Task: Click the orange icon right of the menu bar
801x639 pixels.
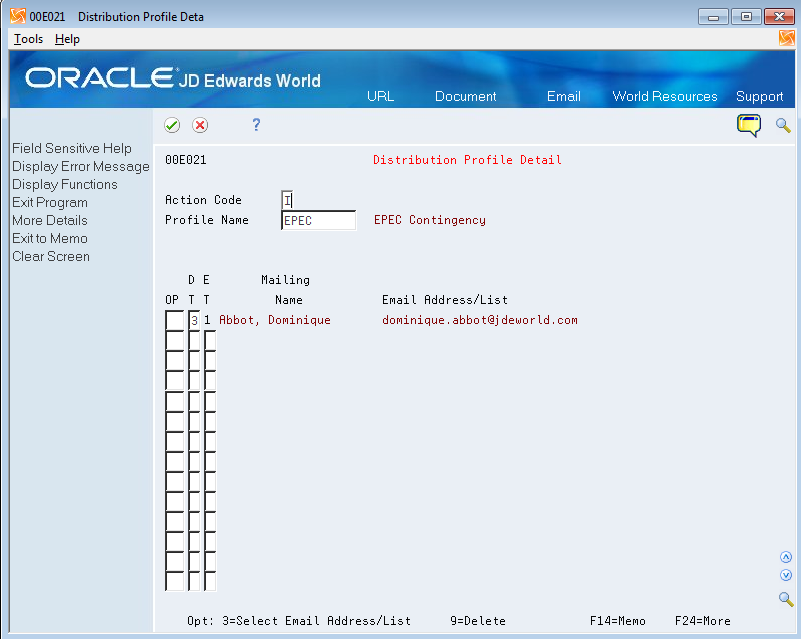Action: (786, 38)
